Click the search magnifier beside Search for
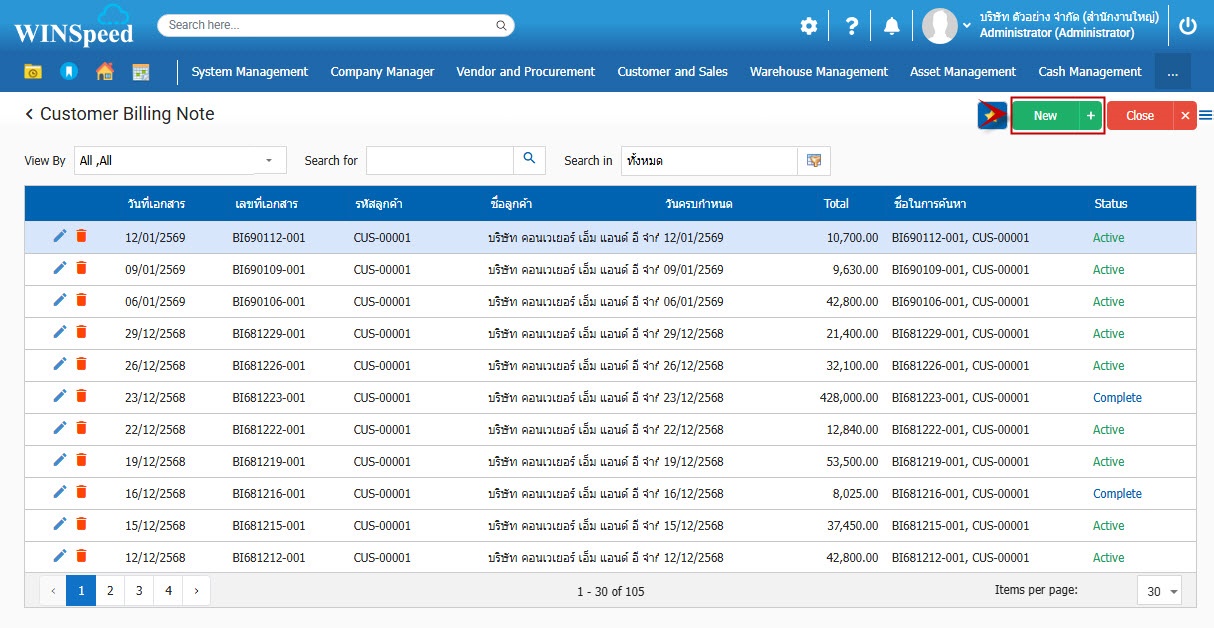Image resolution: width=1214 pixels, height=628 pixels. (529, 159)
